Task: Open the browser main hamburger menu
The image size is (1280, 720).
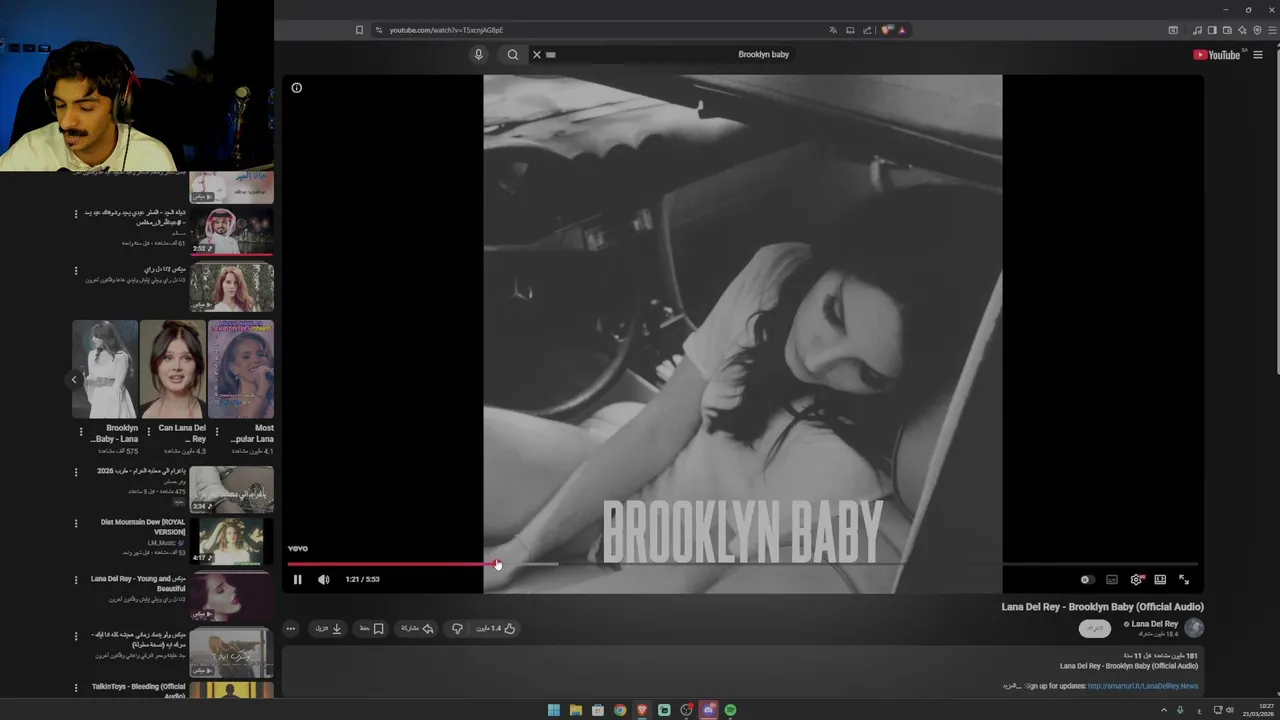Action: (x=1272, y=30)
